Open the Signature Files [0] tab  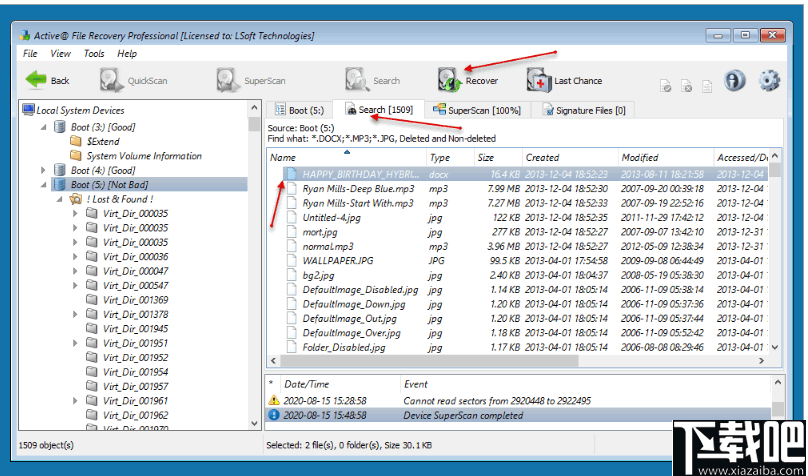pyautogui.click(x=583, y=110)
